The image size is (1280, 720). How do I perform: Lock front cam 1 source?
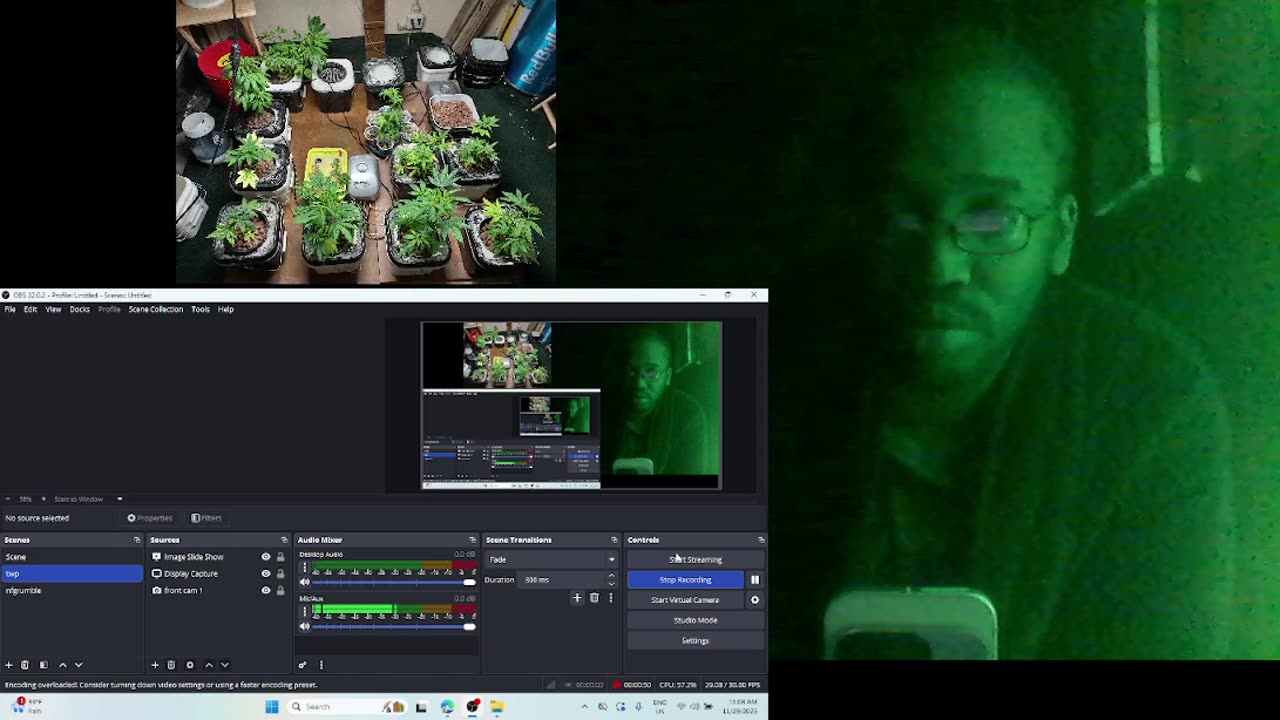(x=280, y=591)
